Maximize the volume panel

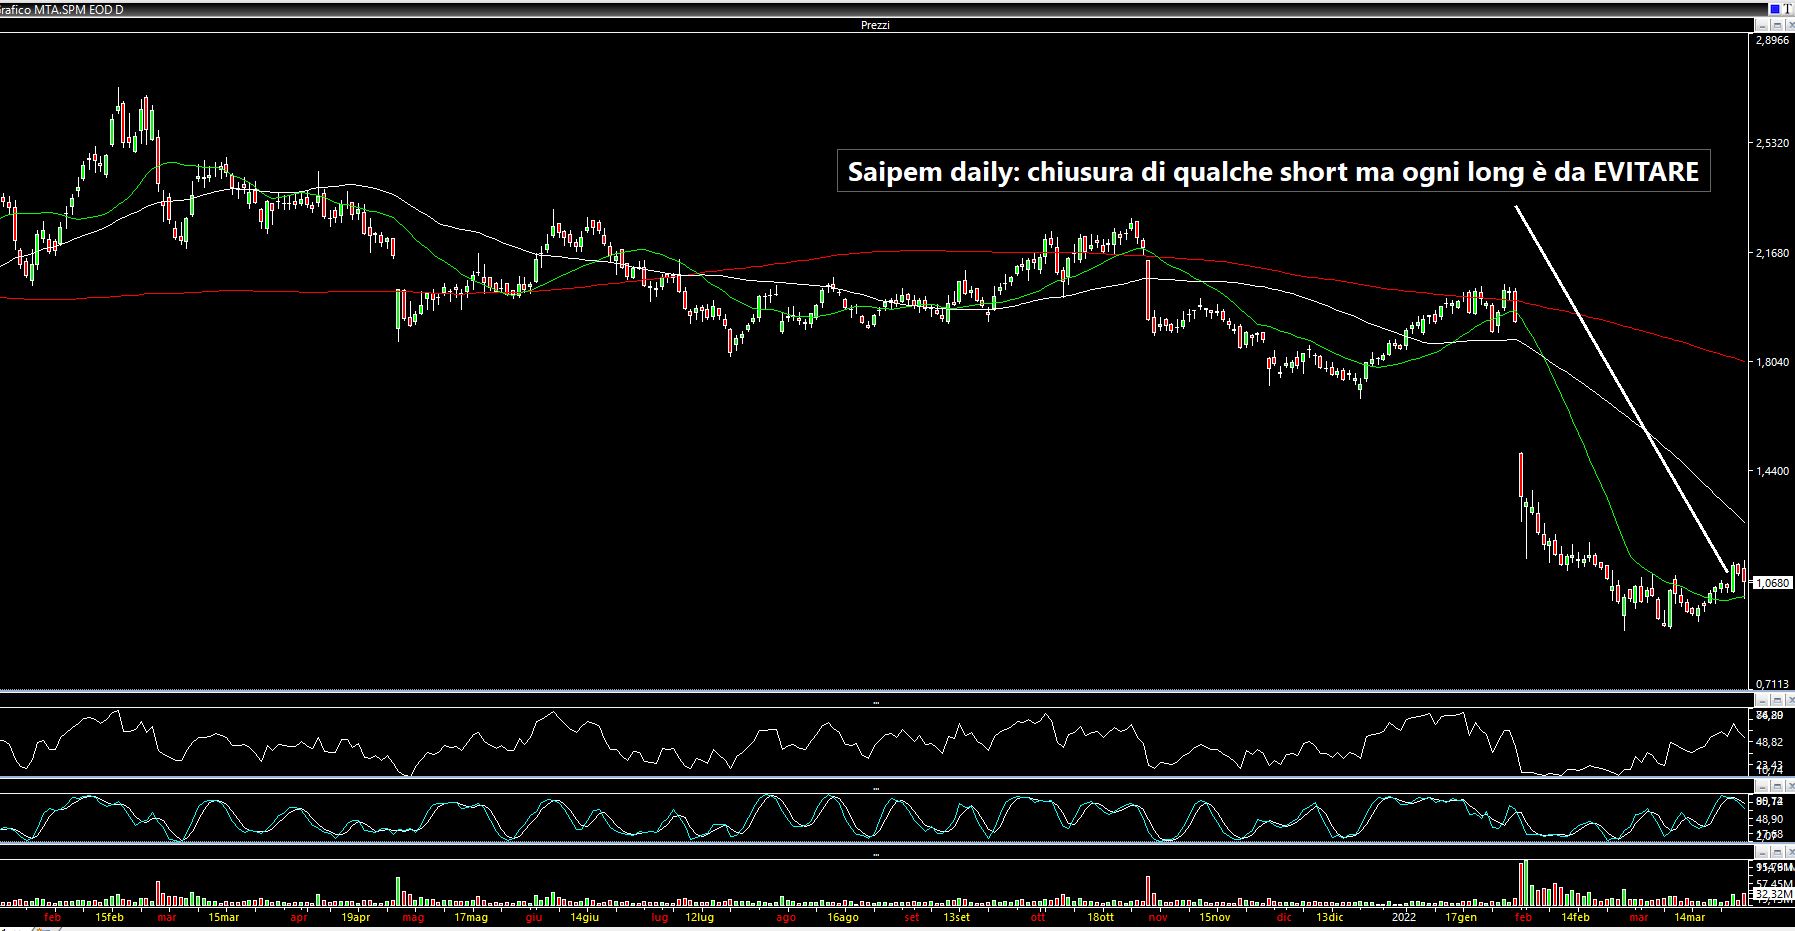click(1777, 851)
